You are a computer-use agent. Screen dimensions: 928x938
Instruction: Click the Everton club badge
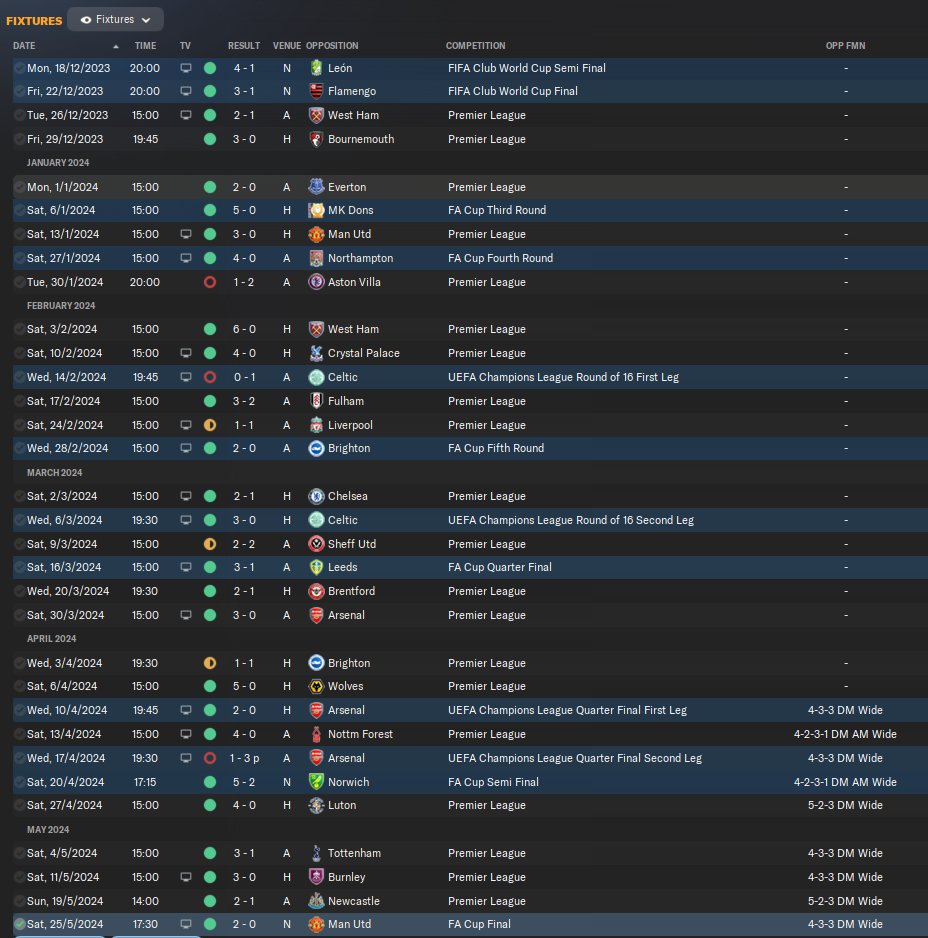pyautogui.click(x=316, y=187)
